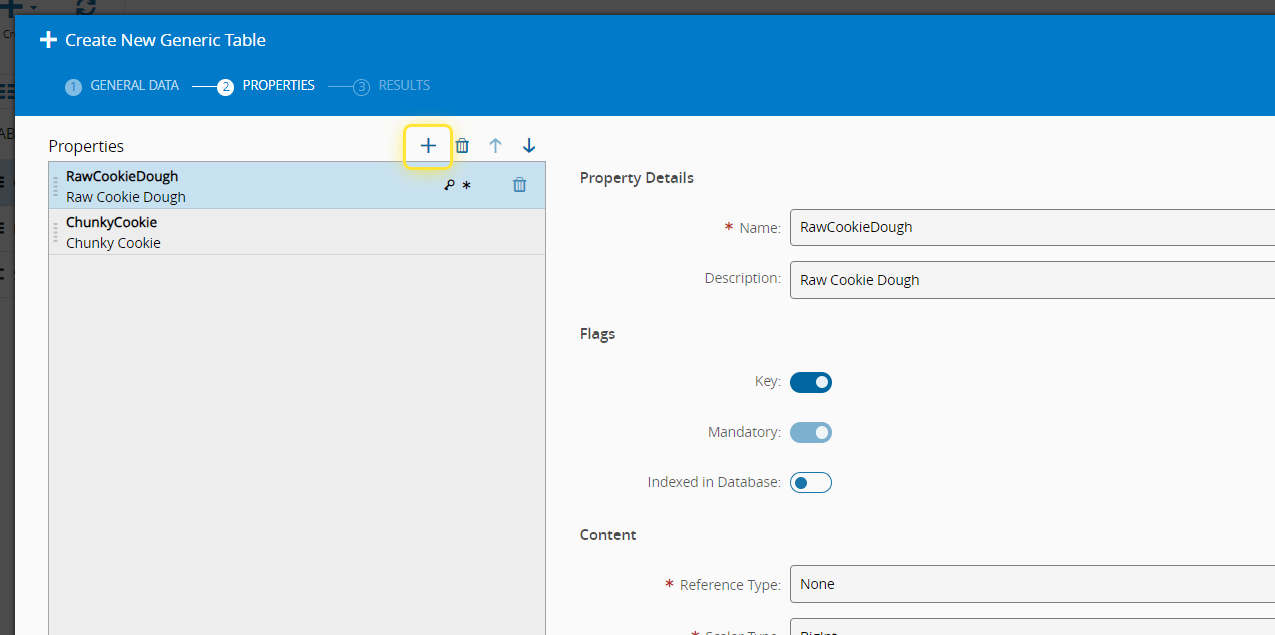Click the trash icon in Properties toolbar

click(462, 146)
